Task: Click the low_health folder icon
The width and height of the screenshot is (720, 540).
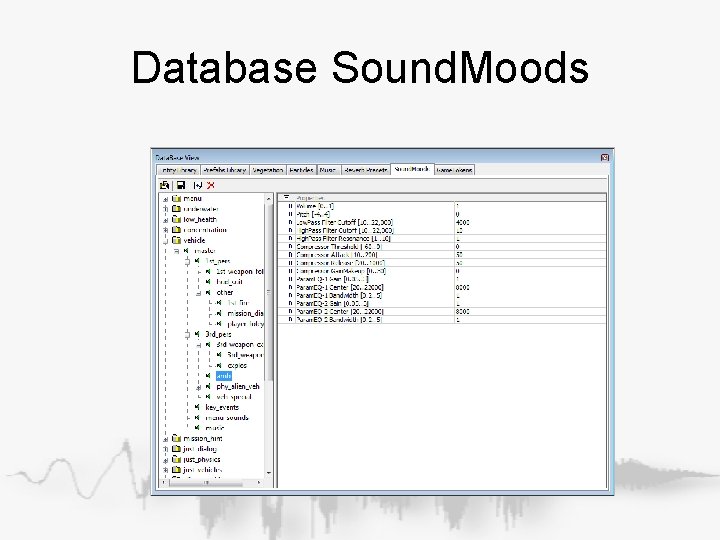Action: point(176,219)
